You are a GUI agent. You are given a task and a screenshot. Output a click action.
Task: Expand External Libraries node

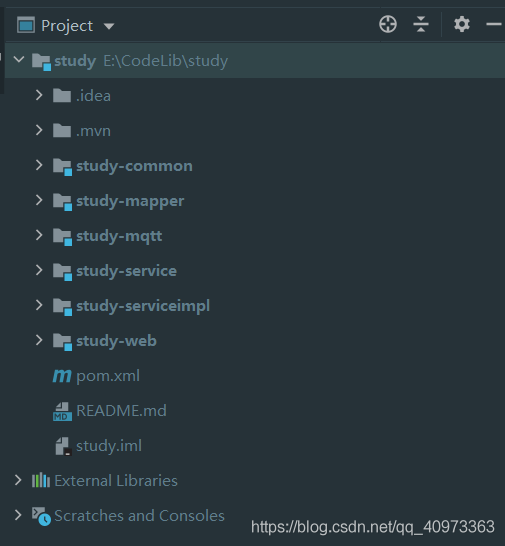pos(18,480)
